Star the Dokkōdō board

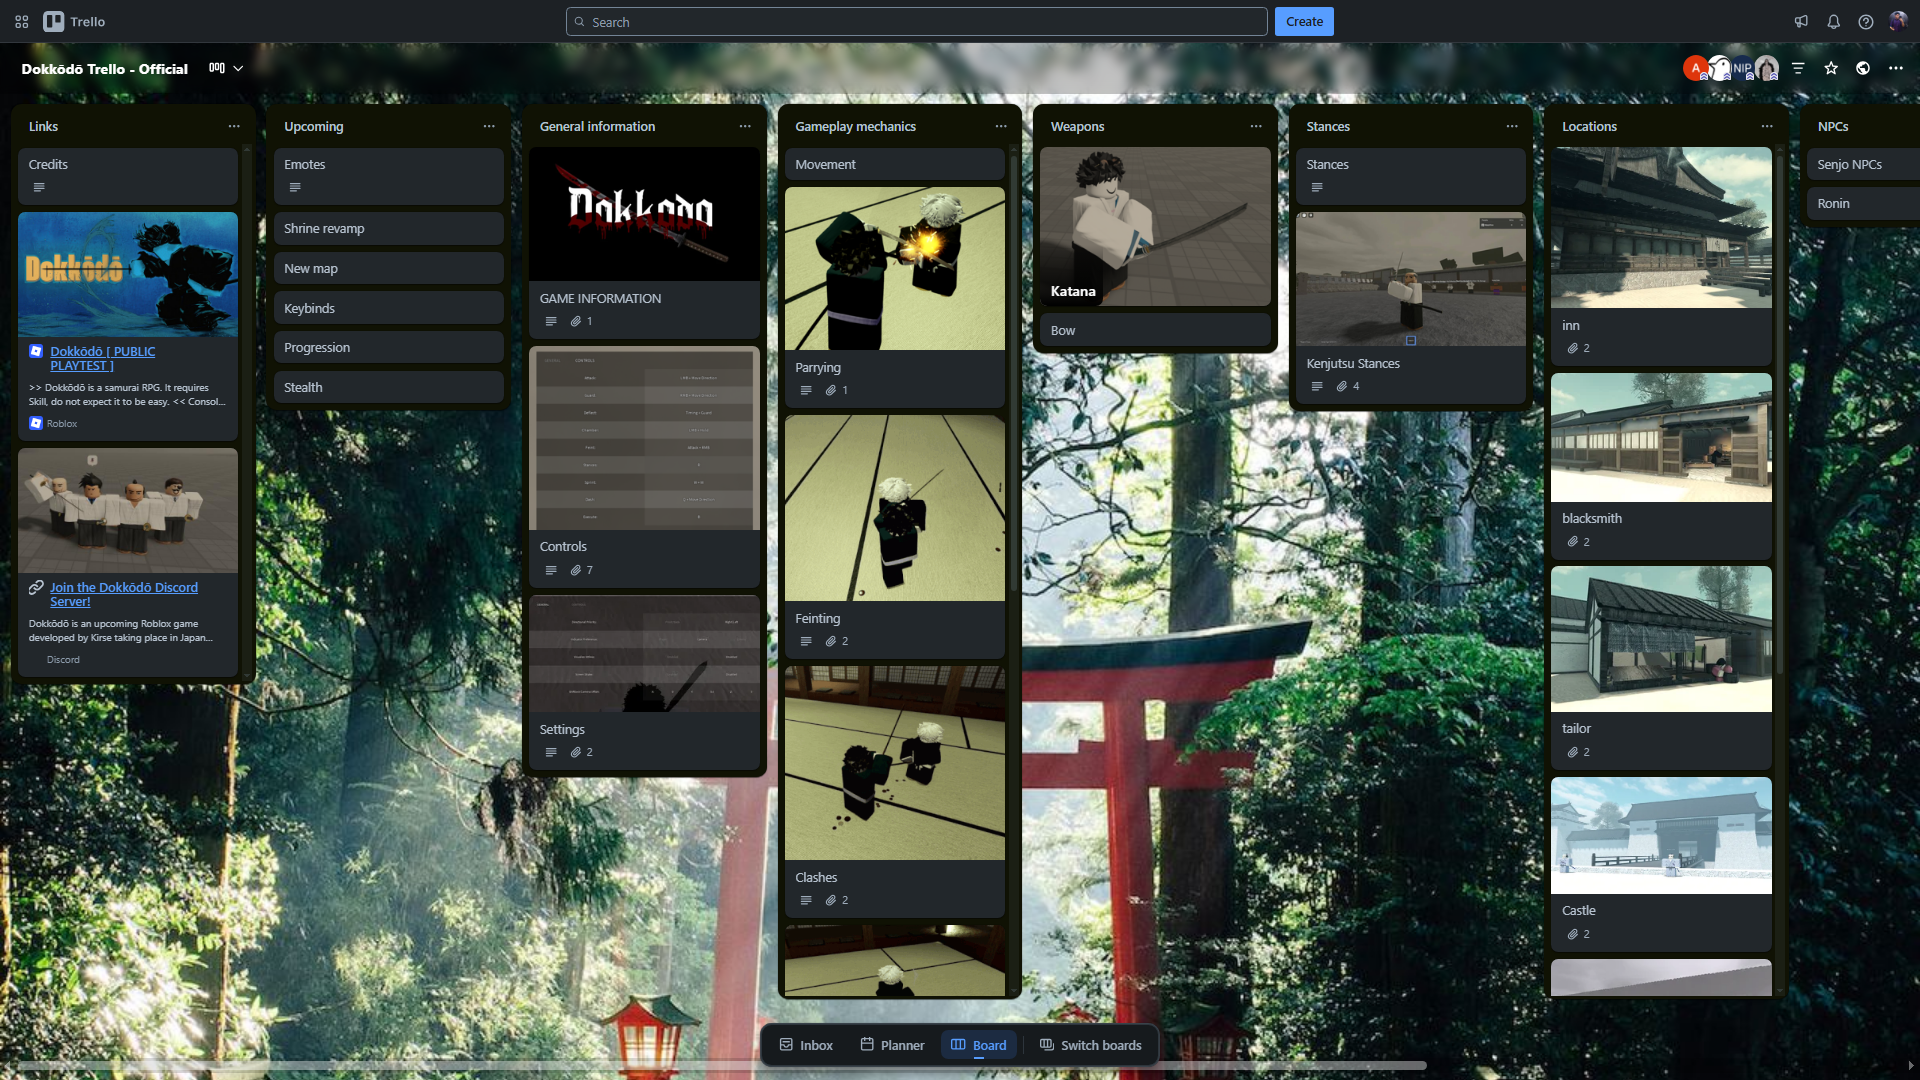tap(1831, 68)
